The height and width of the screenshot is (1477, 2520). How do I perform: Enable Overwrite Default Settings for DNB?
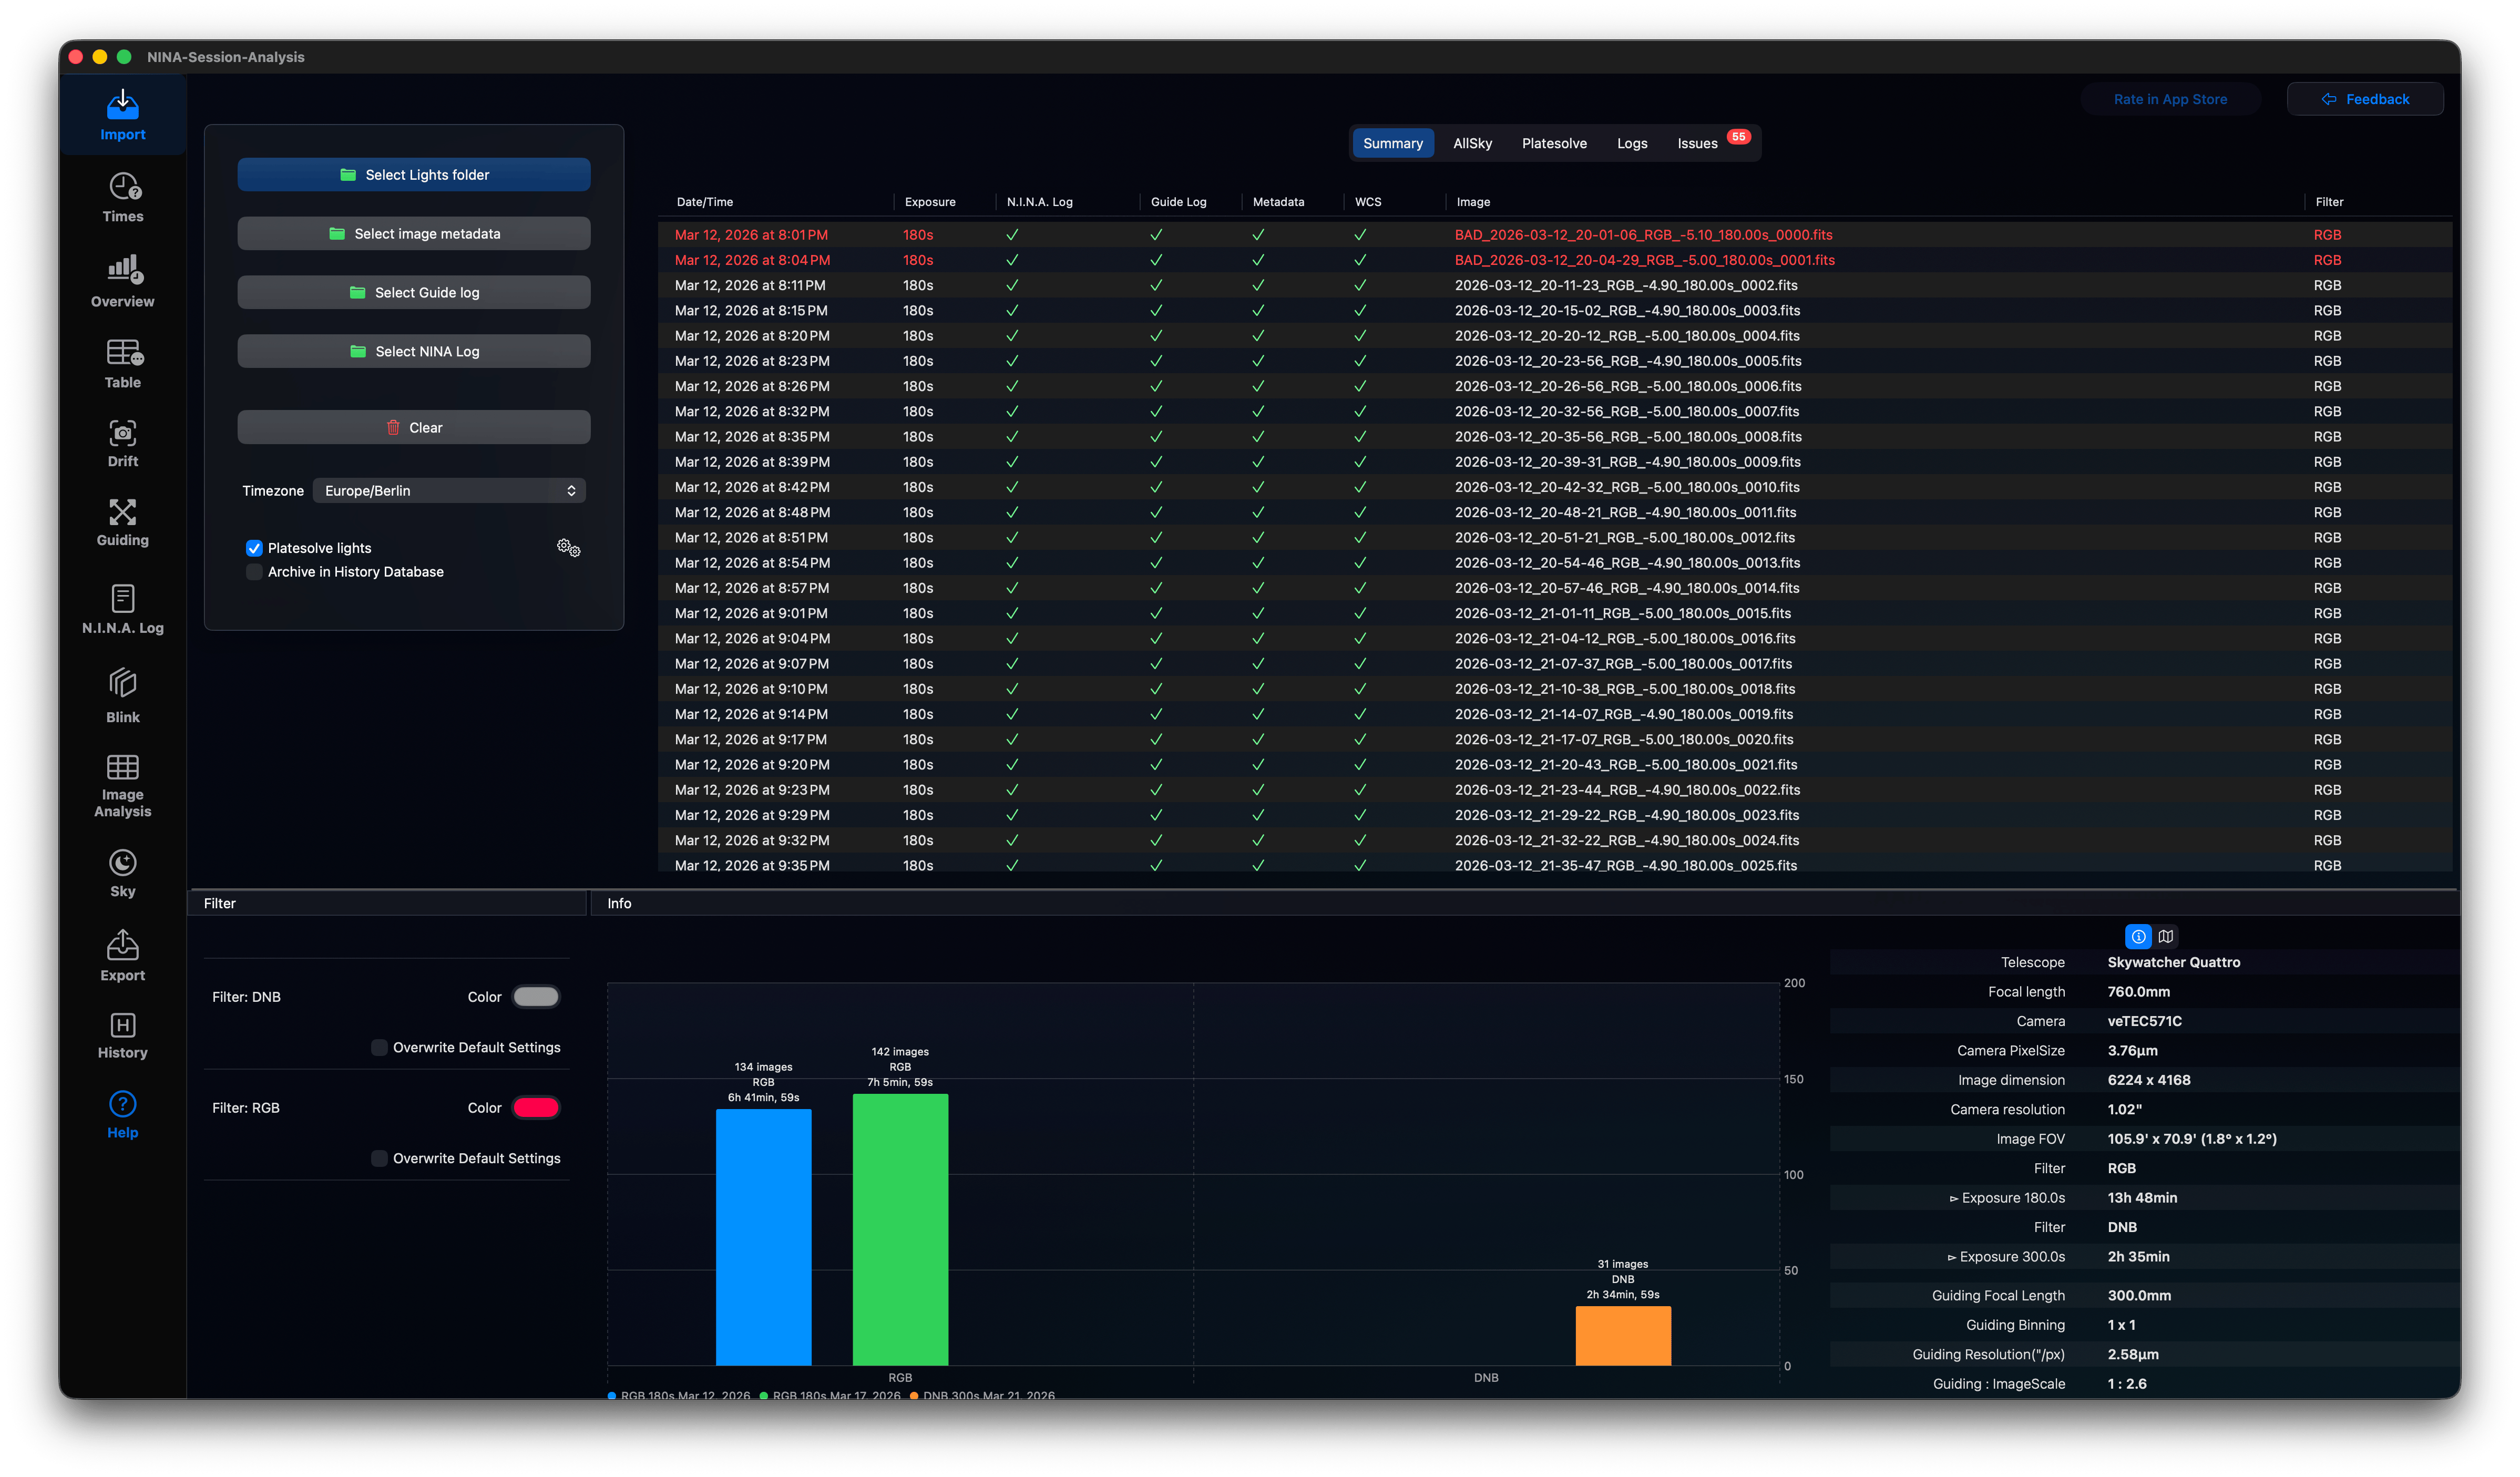point(379,1047)
